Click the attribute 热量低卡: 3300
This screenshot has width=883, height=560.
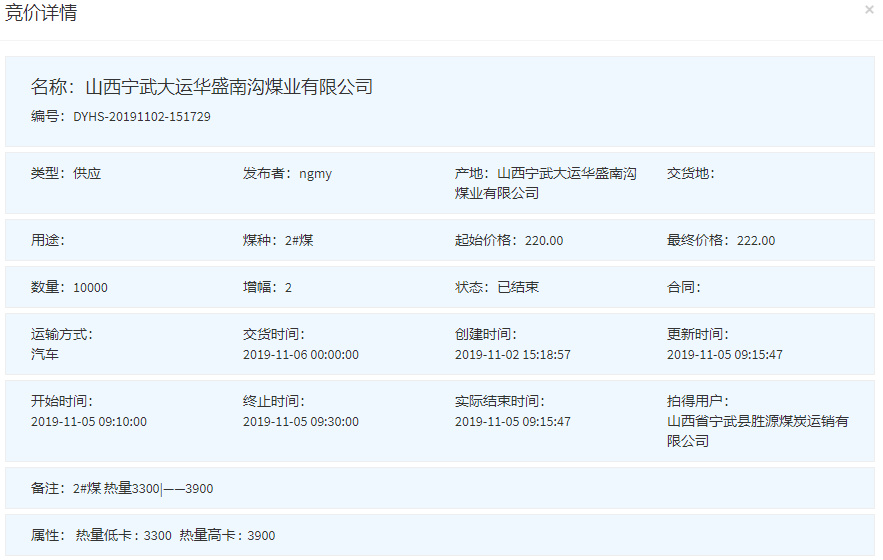coord(123,535)
